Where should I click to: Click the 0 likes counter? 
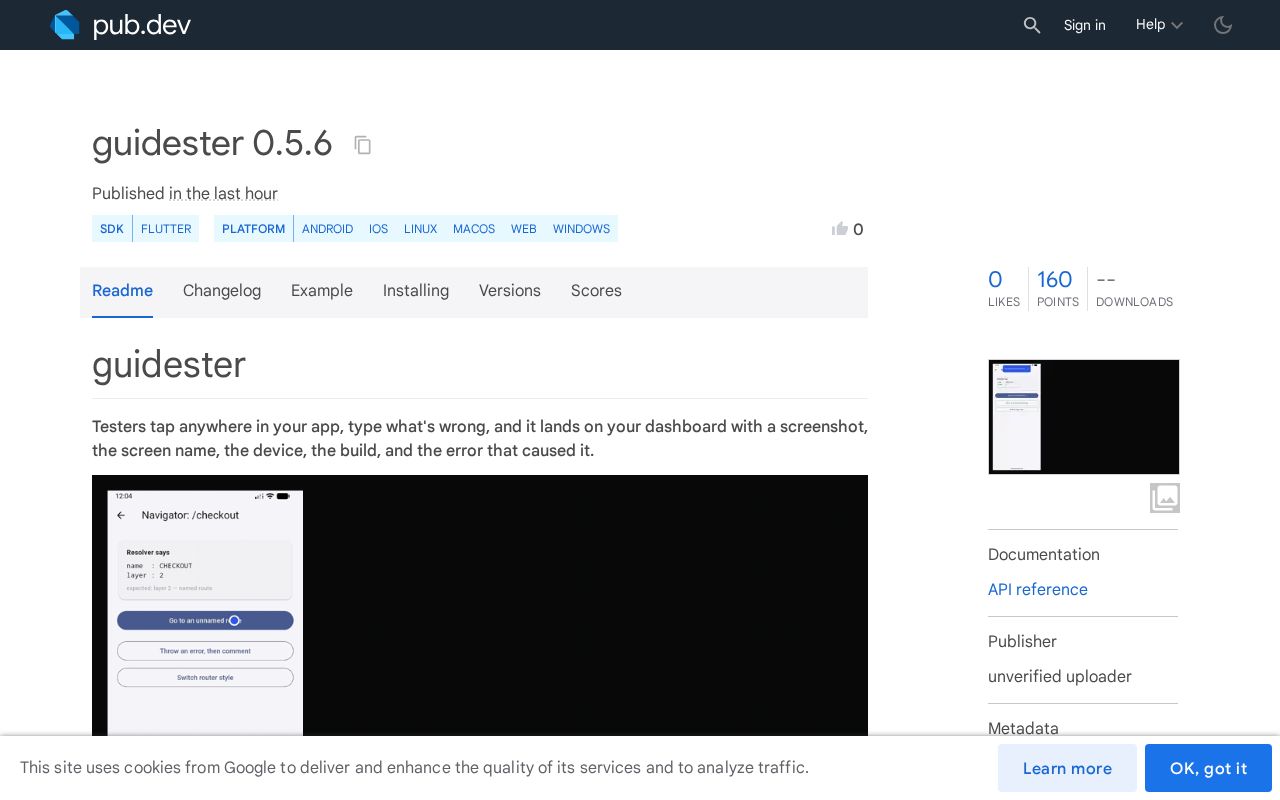coord(1004,289)
